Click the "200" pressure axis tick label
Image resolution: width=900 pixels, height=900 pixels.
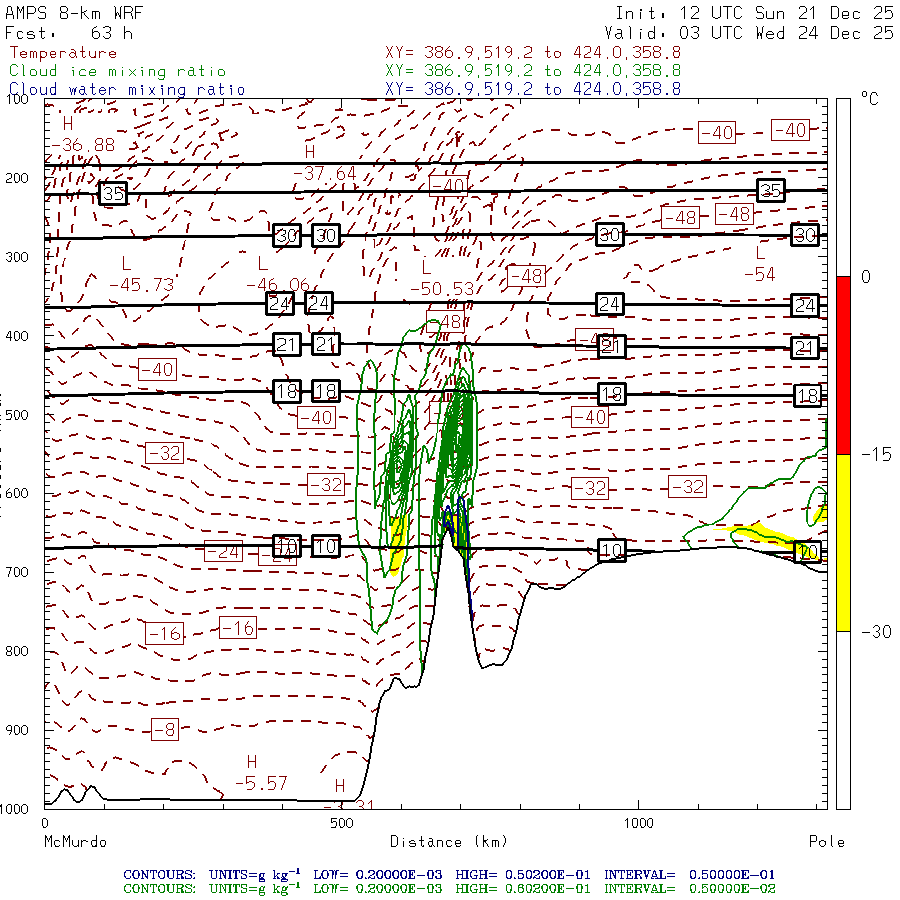(x=17, y=178)
